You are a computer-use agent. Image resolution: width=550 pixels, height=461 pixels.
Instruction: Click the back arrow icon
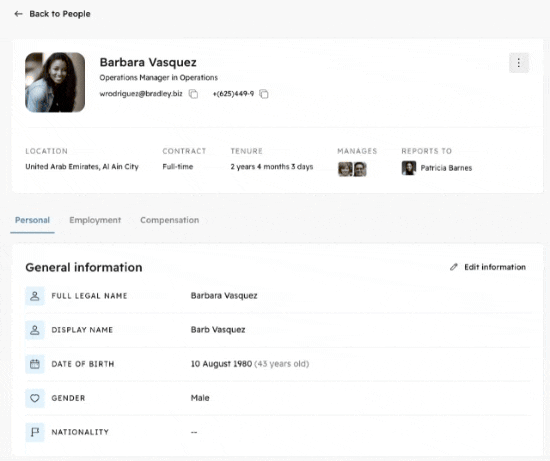pos(18,14)
